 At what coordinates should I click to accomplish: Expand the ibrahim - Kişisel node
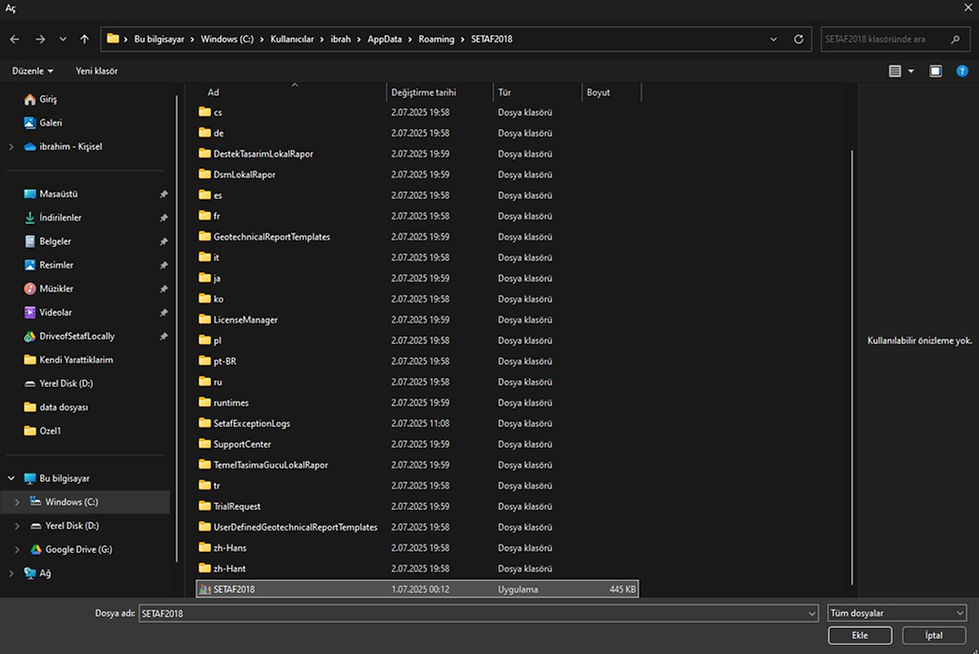click(11, 147)
